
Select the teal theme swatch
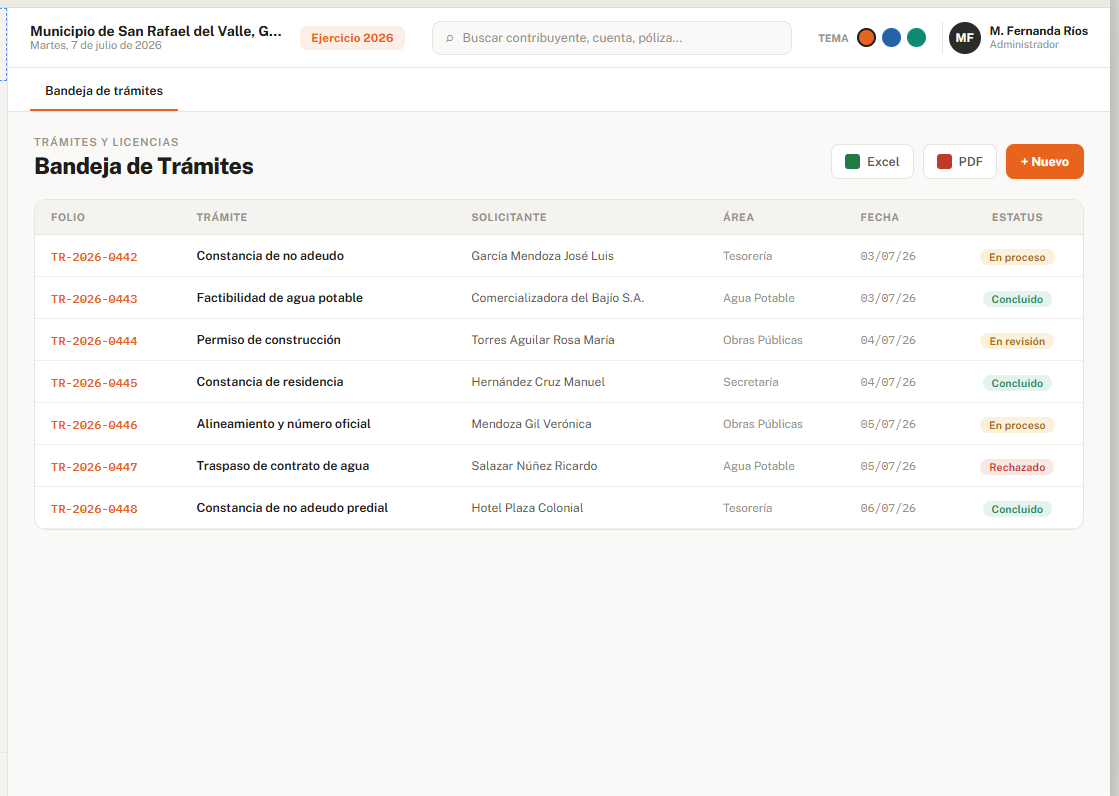(x=916, y=38)
